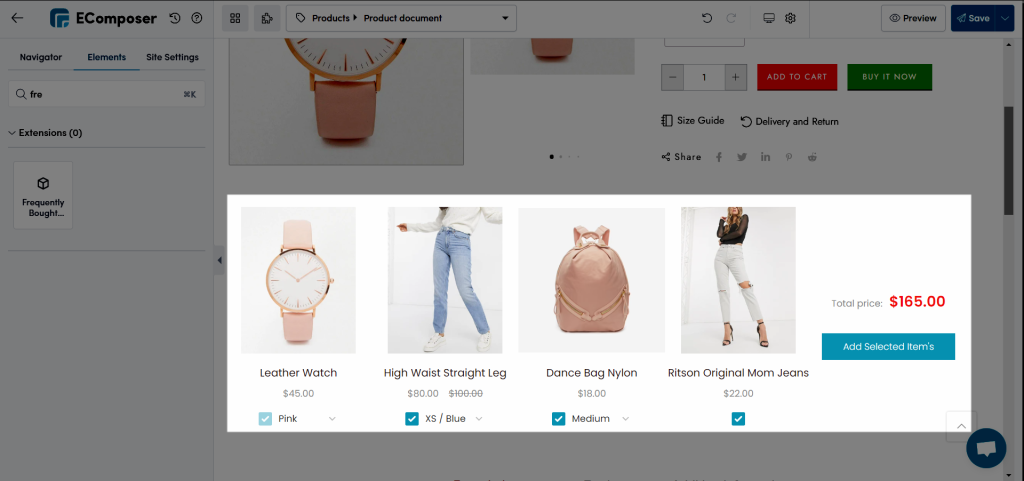Screen dimensions: 1024x481
Task: Click the Share link
Action: pyautogui.click(x=681, y=157)
